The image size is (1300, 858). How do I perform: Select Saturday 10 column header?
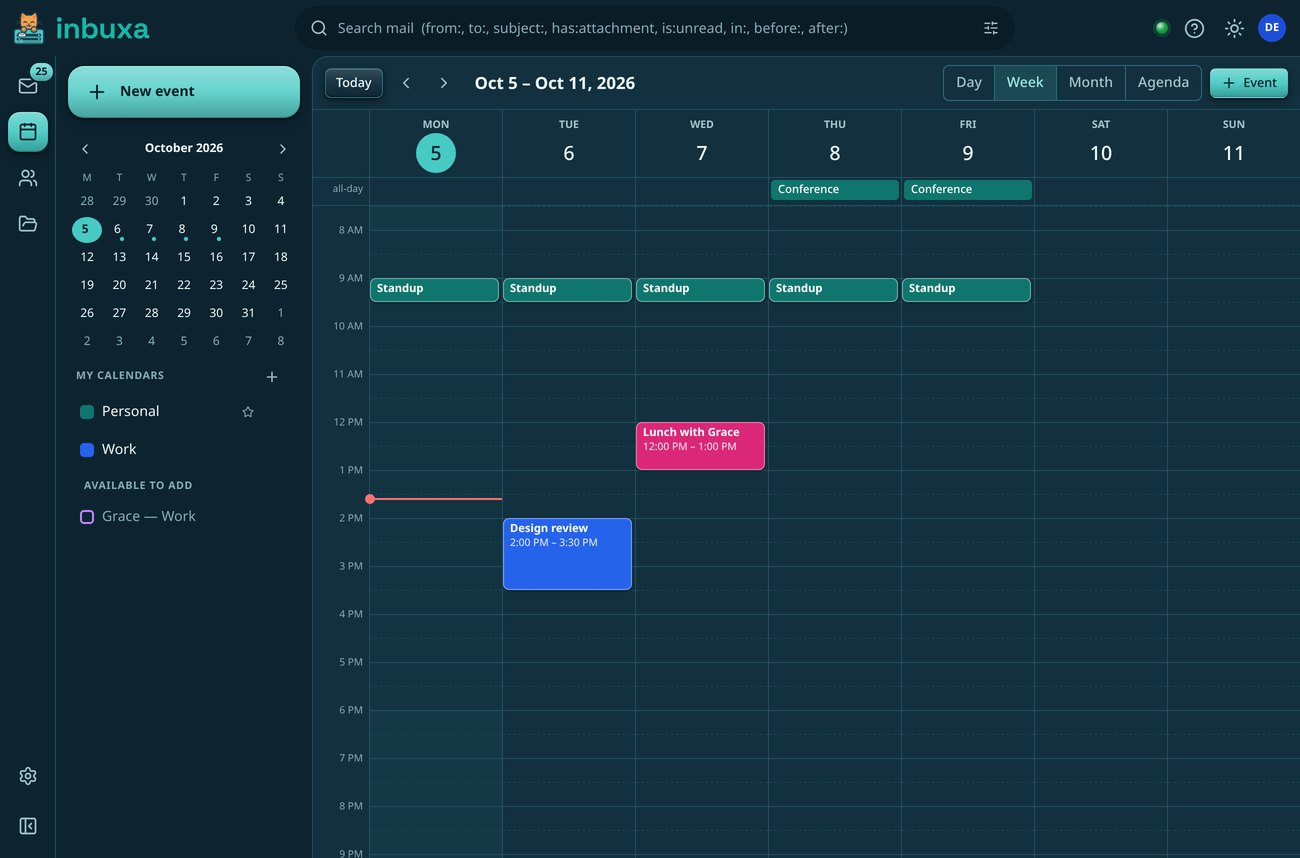coord(1101,144)
